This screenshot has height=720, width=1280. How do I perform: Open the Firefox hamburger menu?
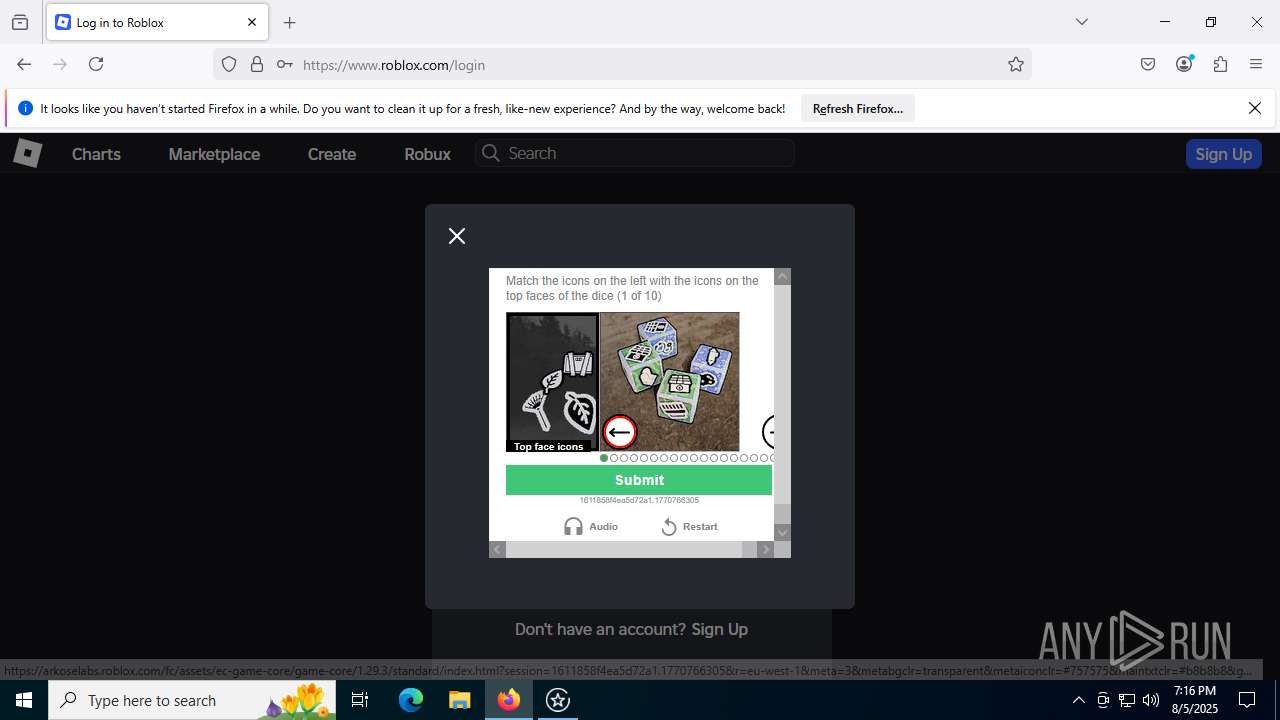click(1256, 64)
